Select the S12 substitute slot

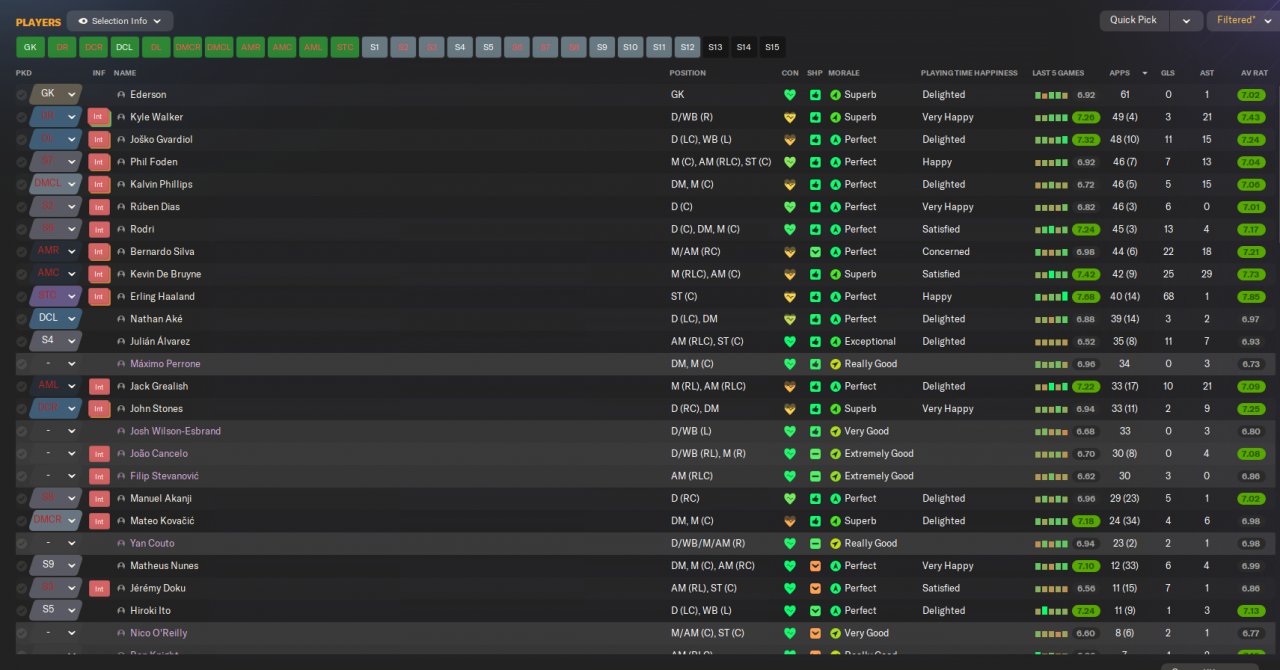[x=687, y=47]
